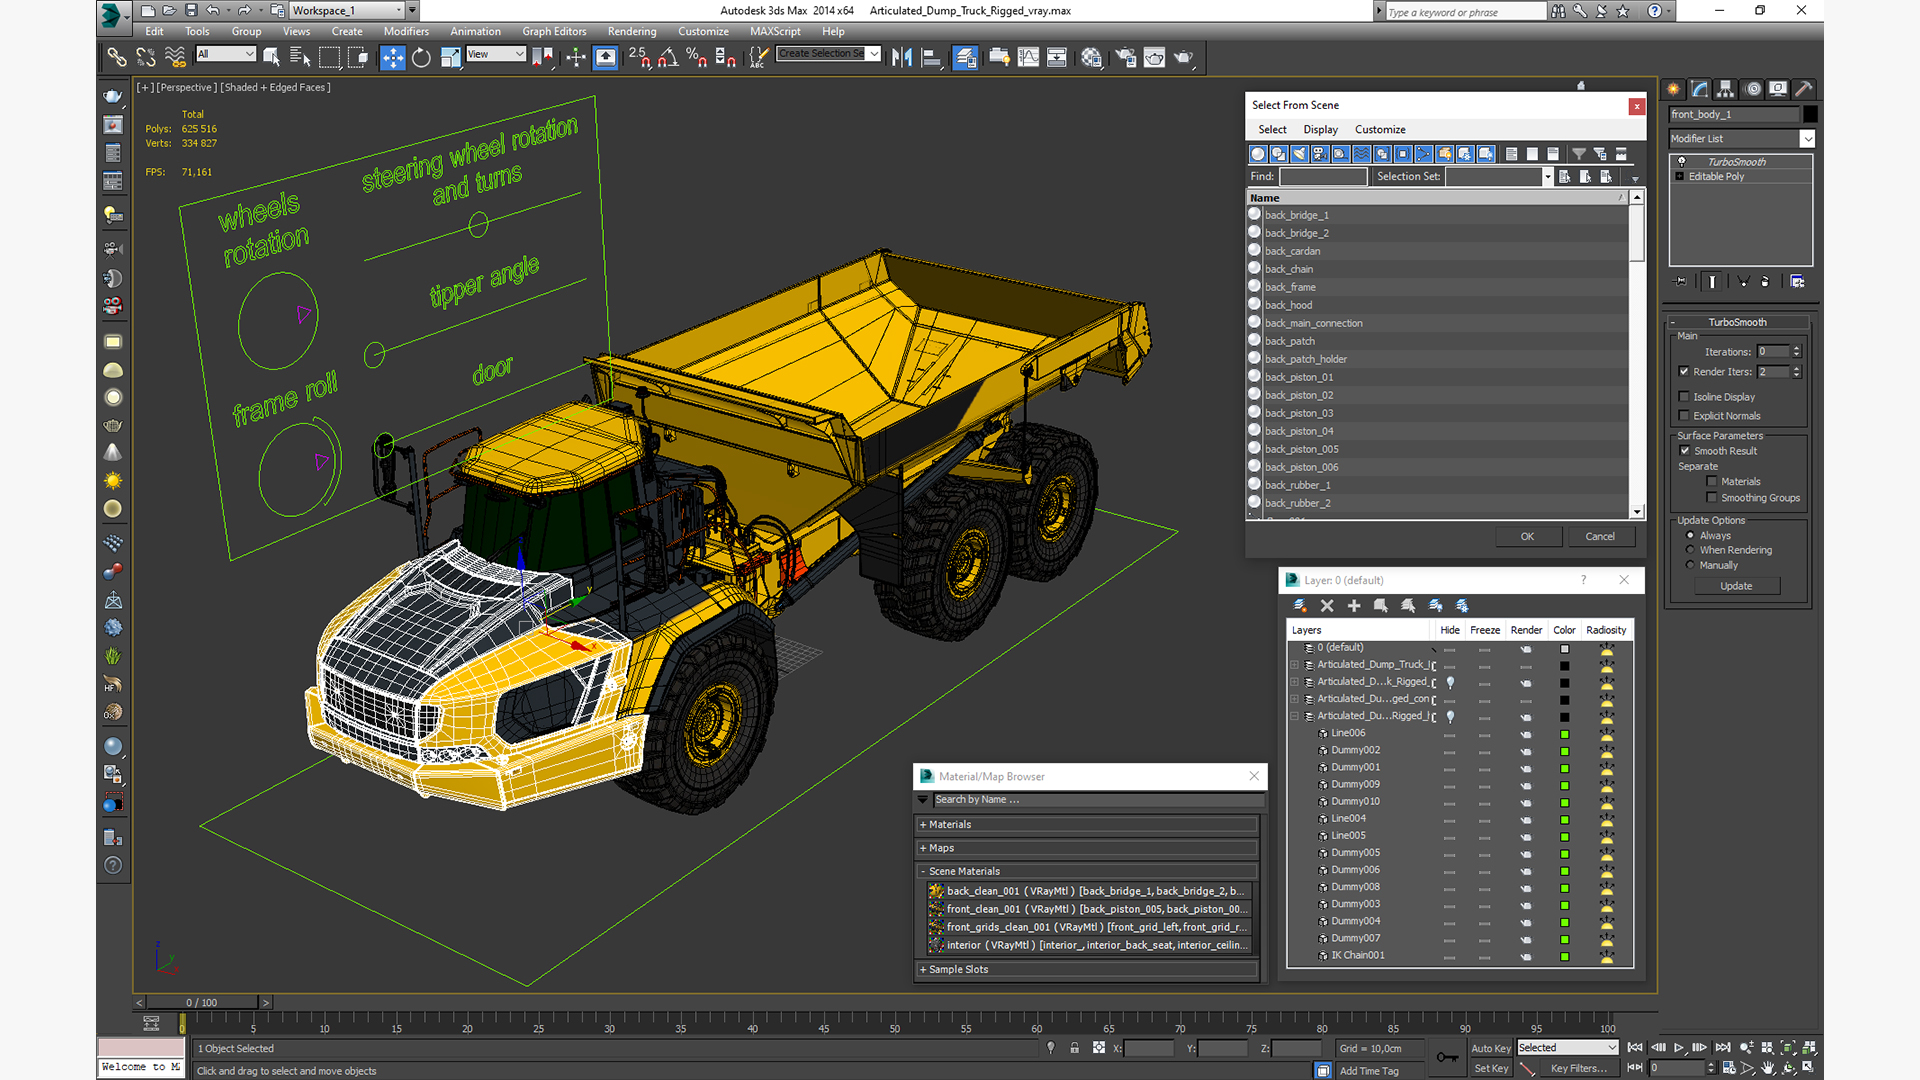1920x1080 pixels.
Task: Open the Rendering menu
Action: coord(632,32)
